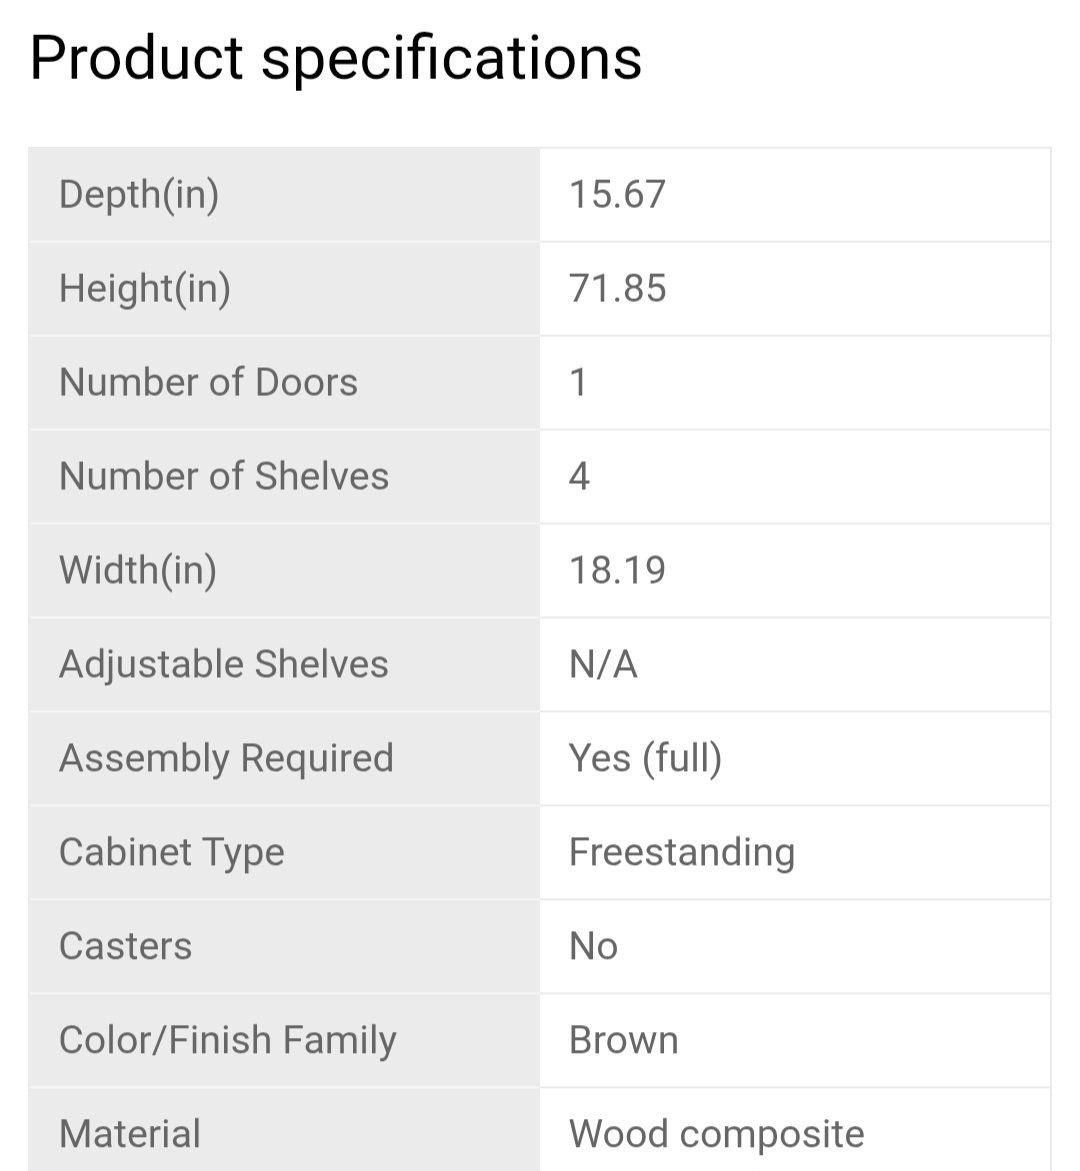Click the number of shelves value 4

(579, 476)
